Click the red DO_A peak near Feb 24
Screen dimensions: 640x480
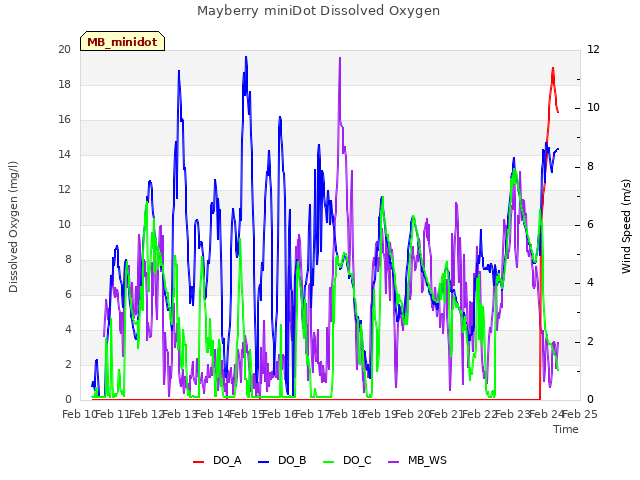click(553, 68)
